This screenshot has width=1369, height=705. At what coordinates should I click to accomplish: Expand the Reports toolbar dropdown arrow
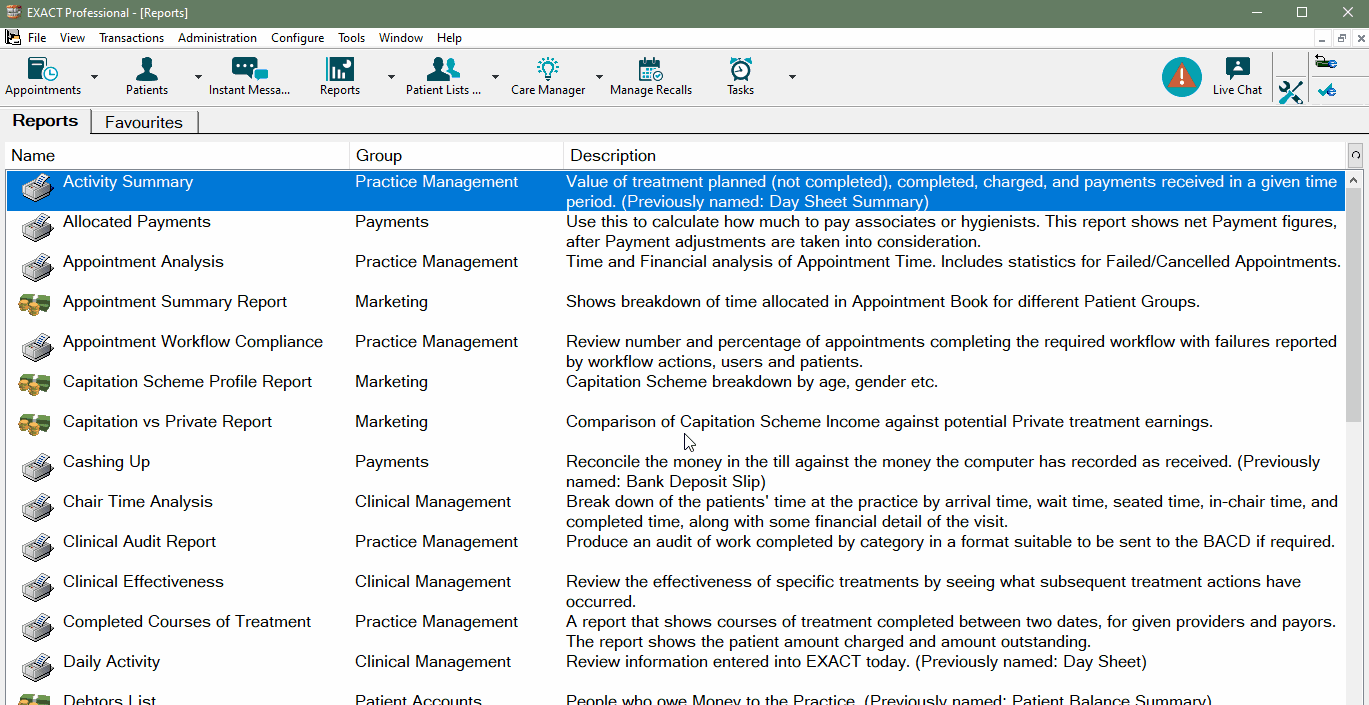coord(391,77)
